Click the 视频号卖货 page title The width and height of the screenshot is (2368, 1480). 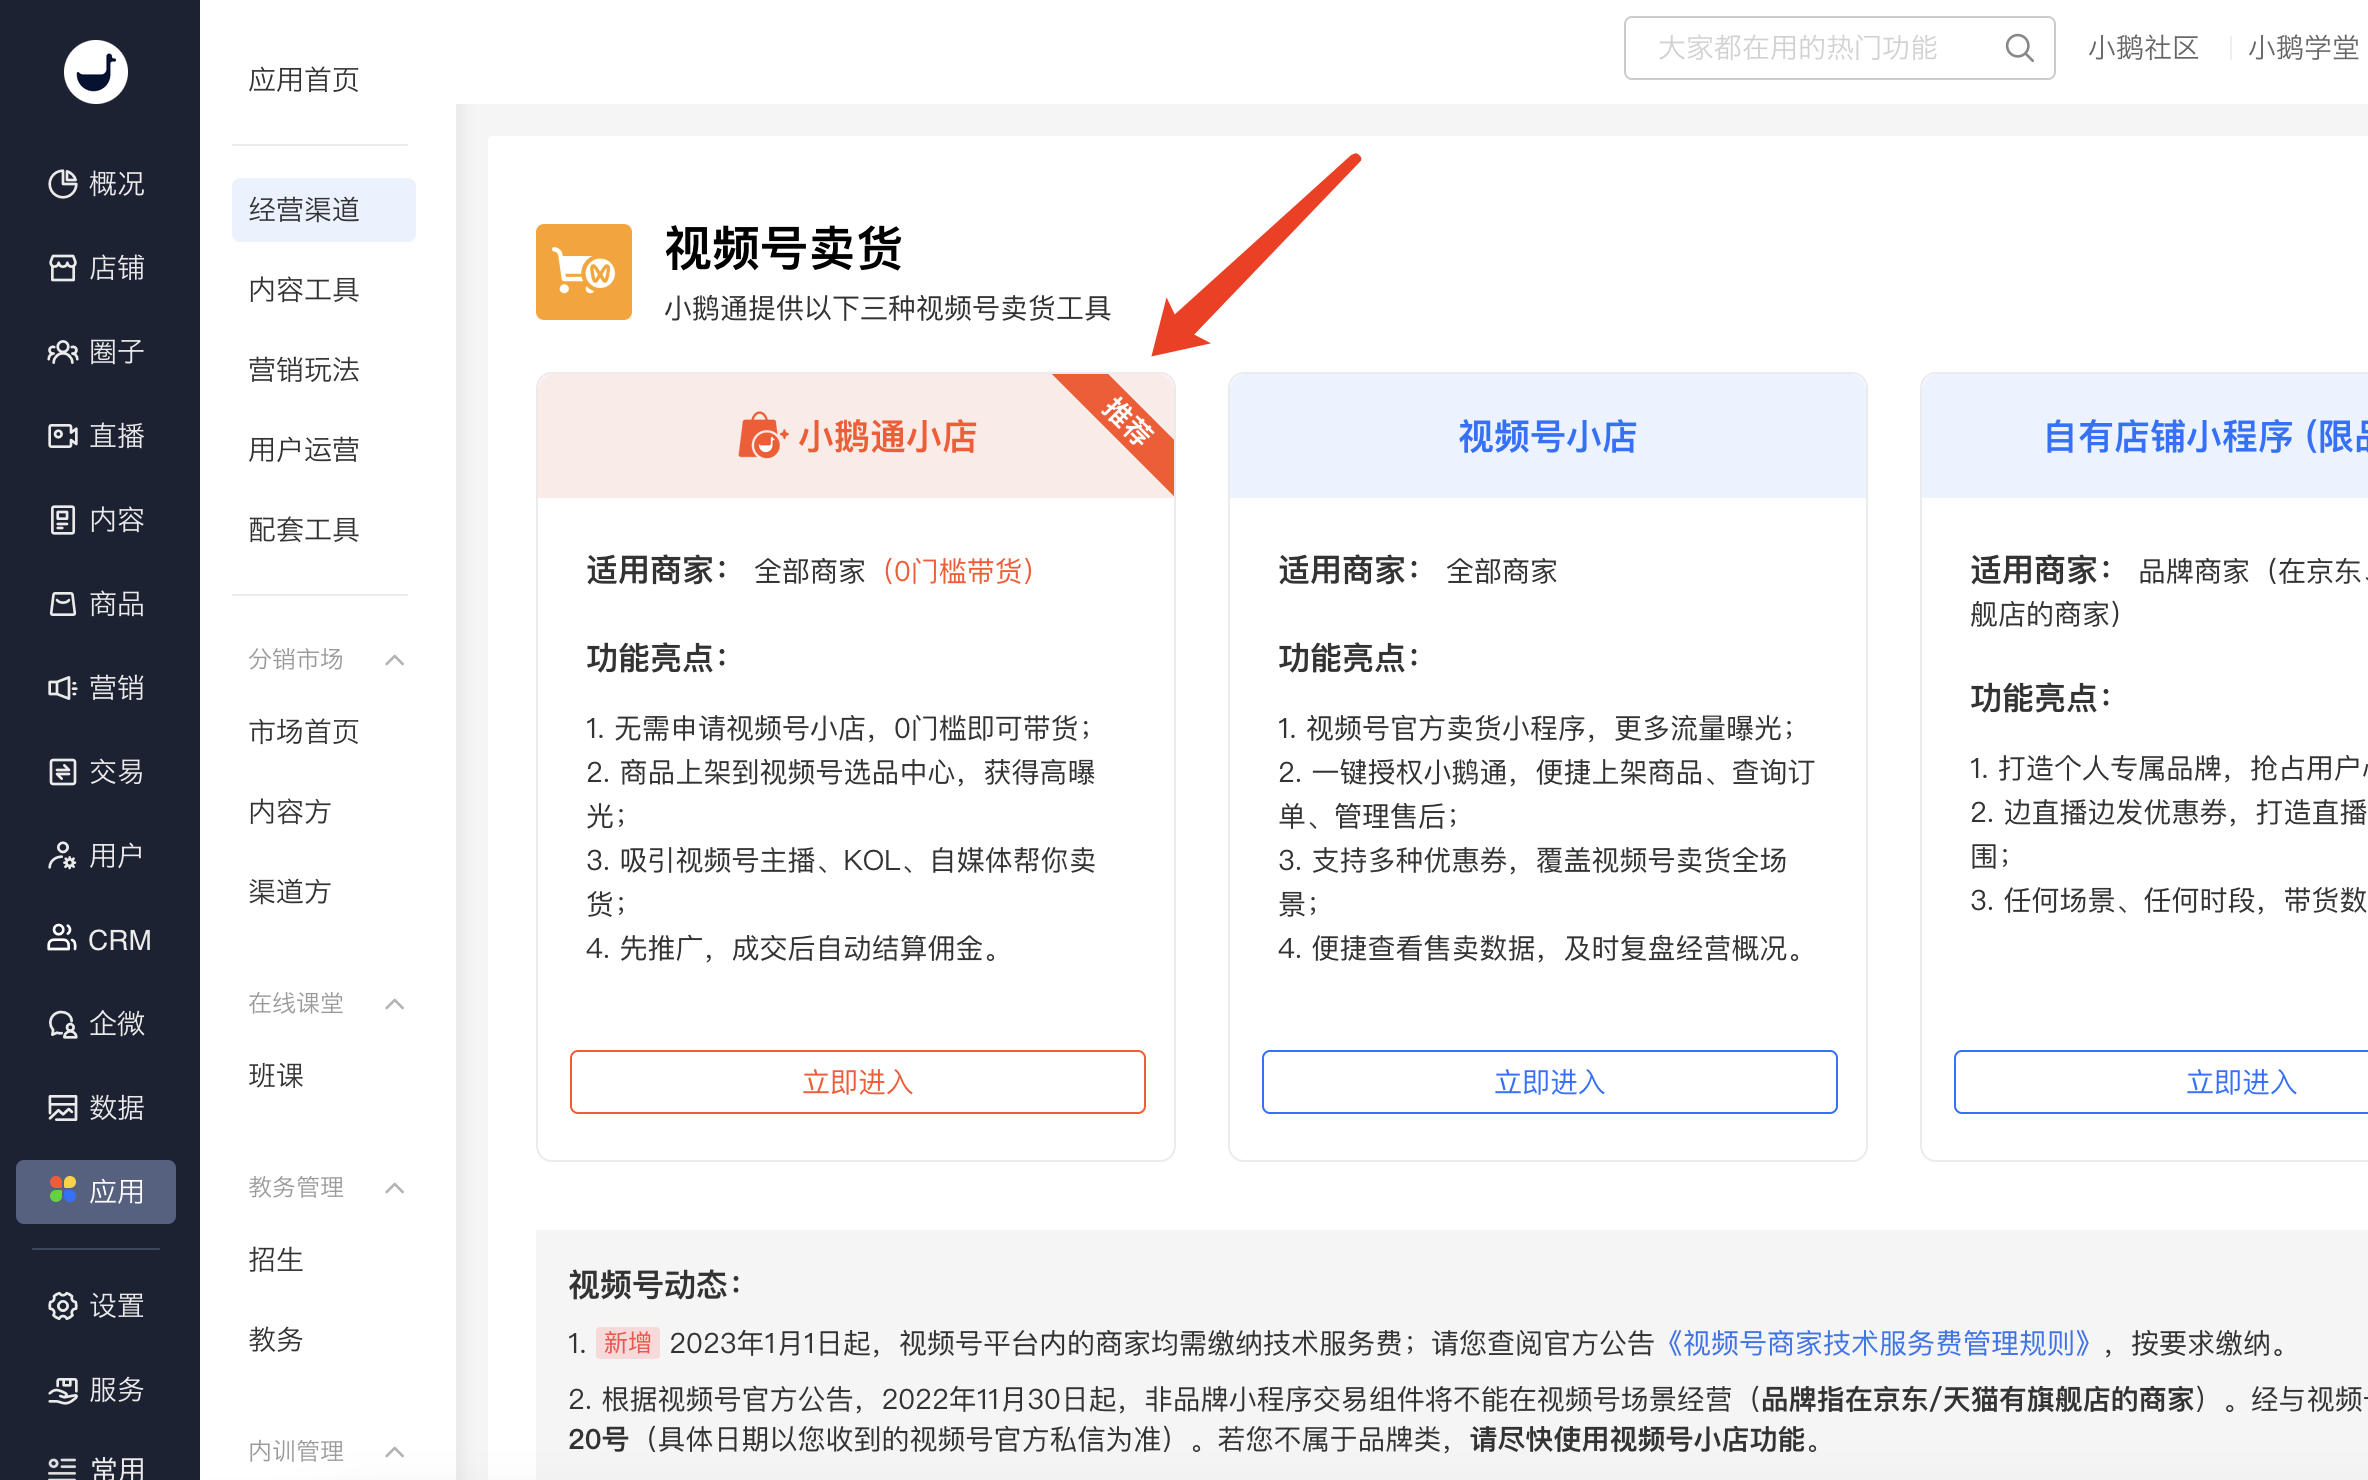(x=784, y=248)
